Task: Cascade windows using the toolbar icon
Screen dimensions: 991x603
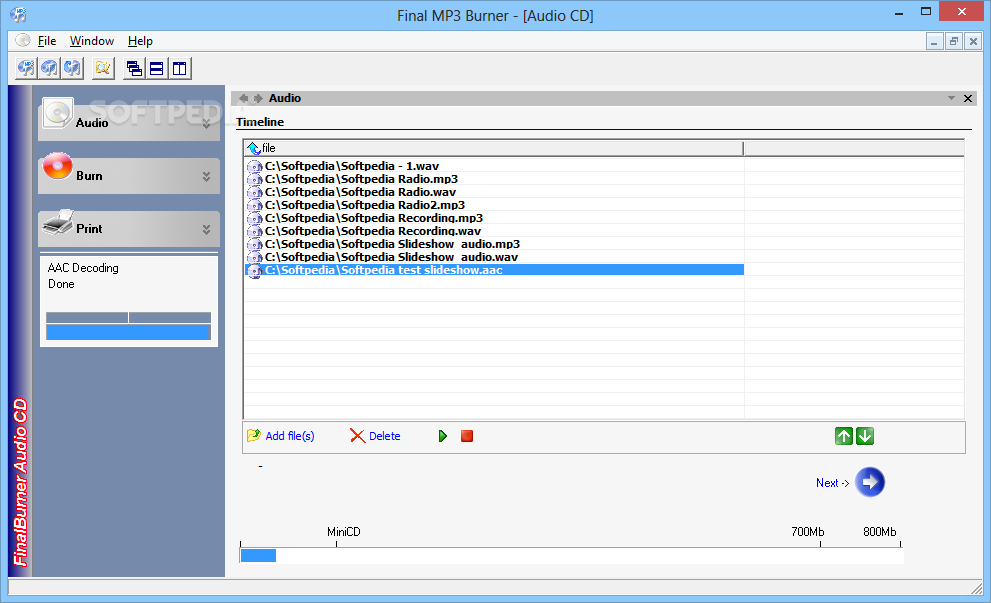Action: (134, 68)
